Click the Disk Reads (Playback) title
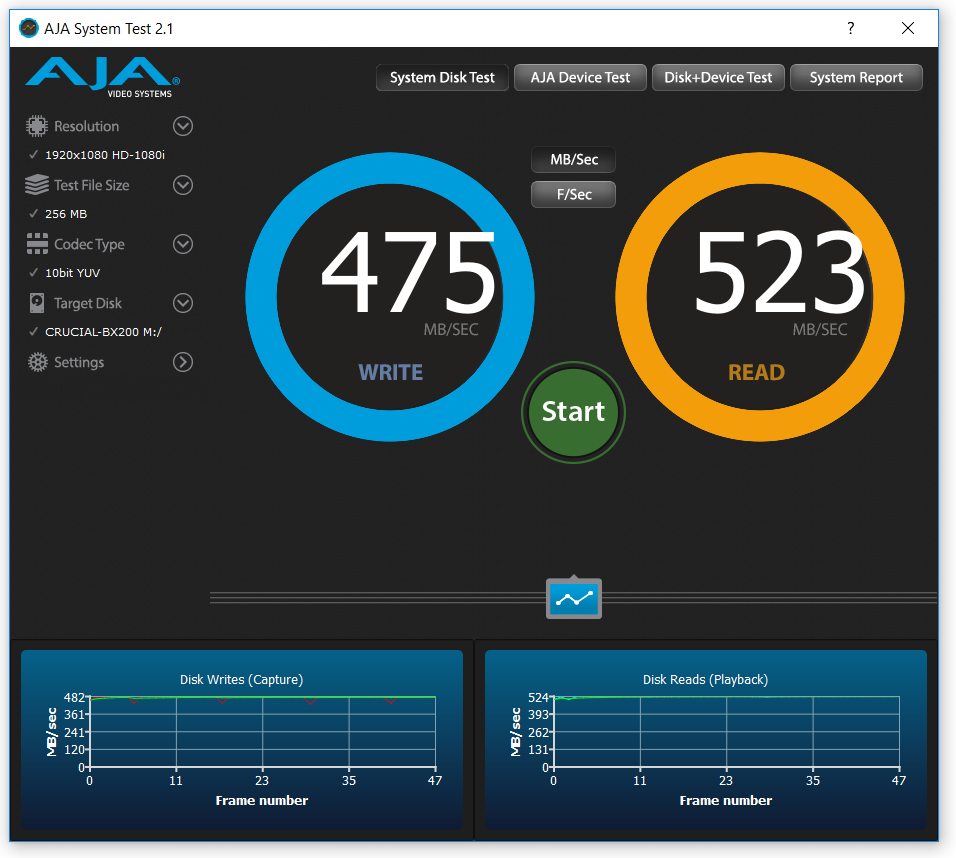956x858 pixels. tap(705, 679)
